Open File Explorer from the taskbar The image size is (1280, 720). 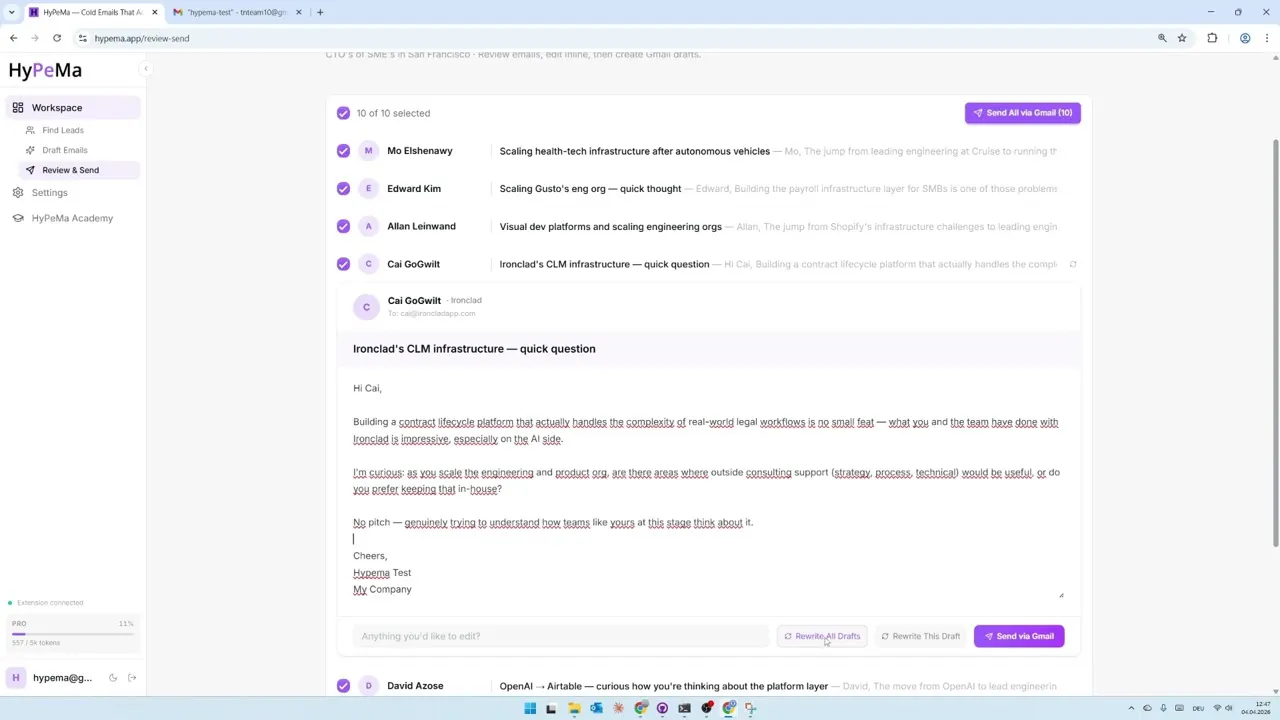point(574,708)
